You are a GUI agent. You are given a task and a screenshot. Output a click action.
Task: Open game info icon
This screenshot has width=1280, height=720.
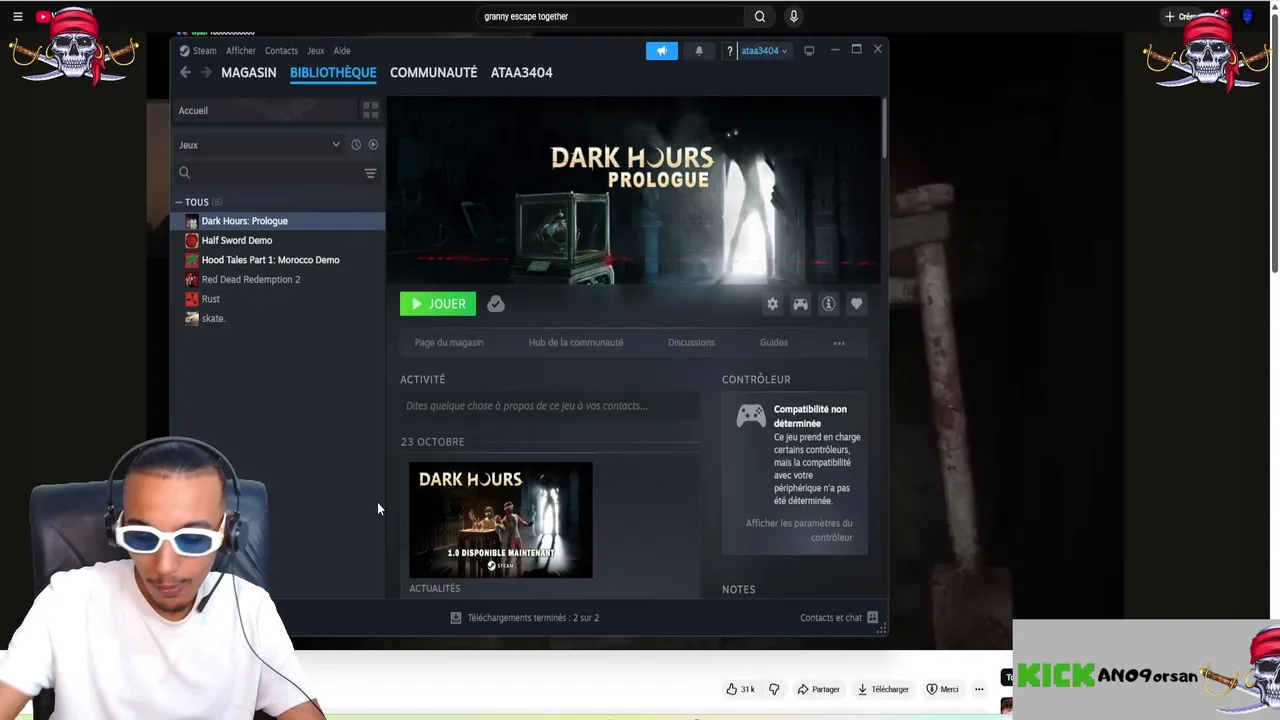pos(828,304)
